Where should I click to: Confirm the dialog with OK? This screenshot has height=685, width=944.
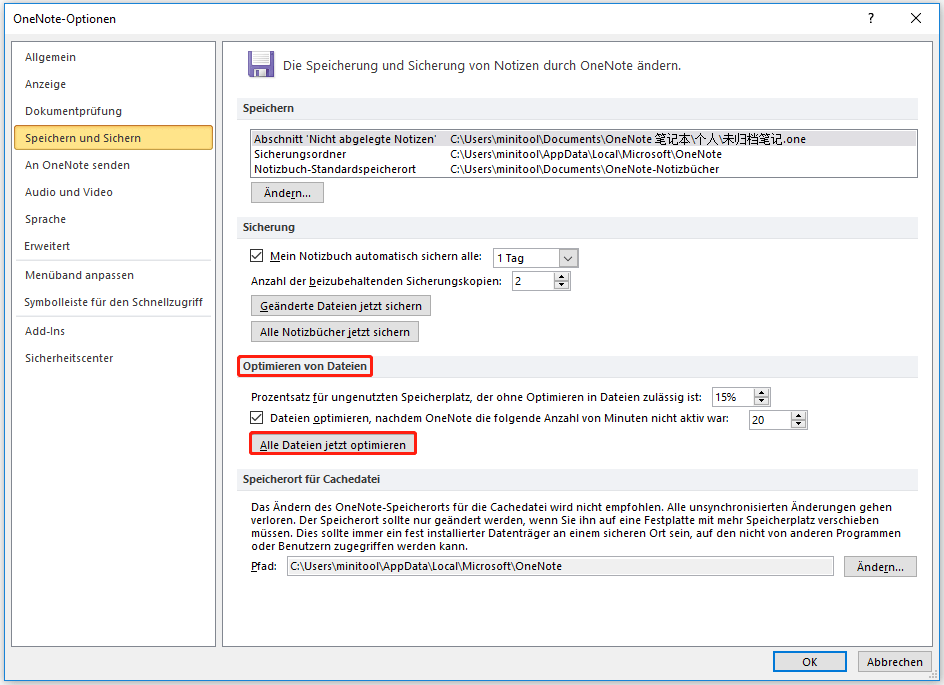[810, 662]
